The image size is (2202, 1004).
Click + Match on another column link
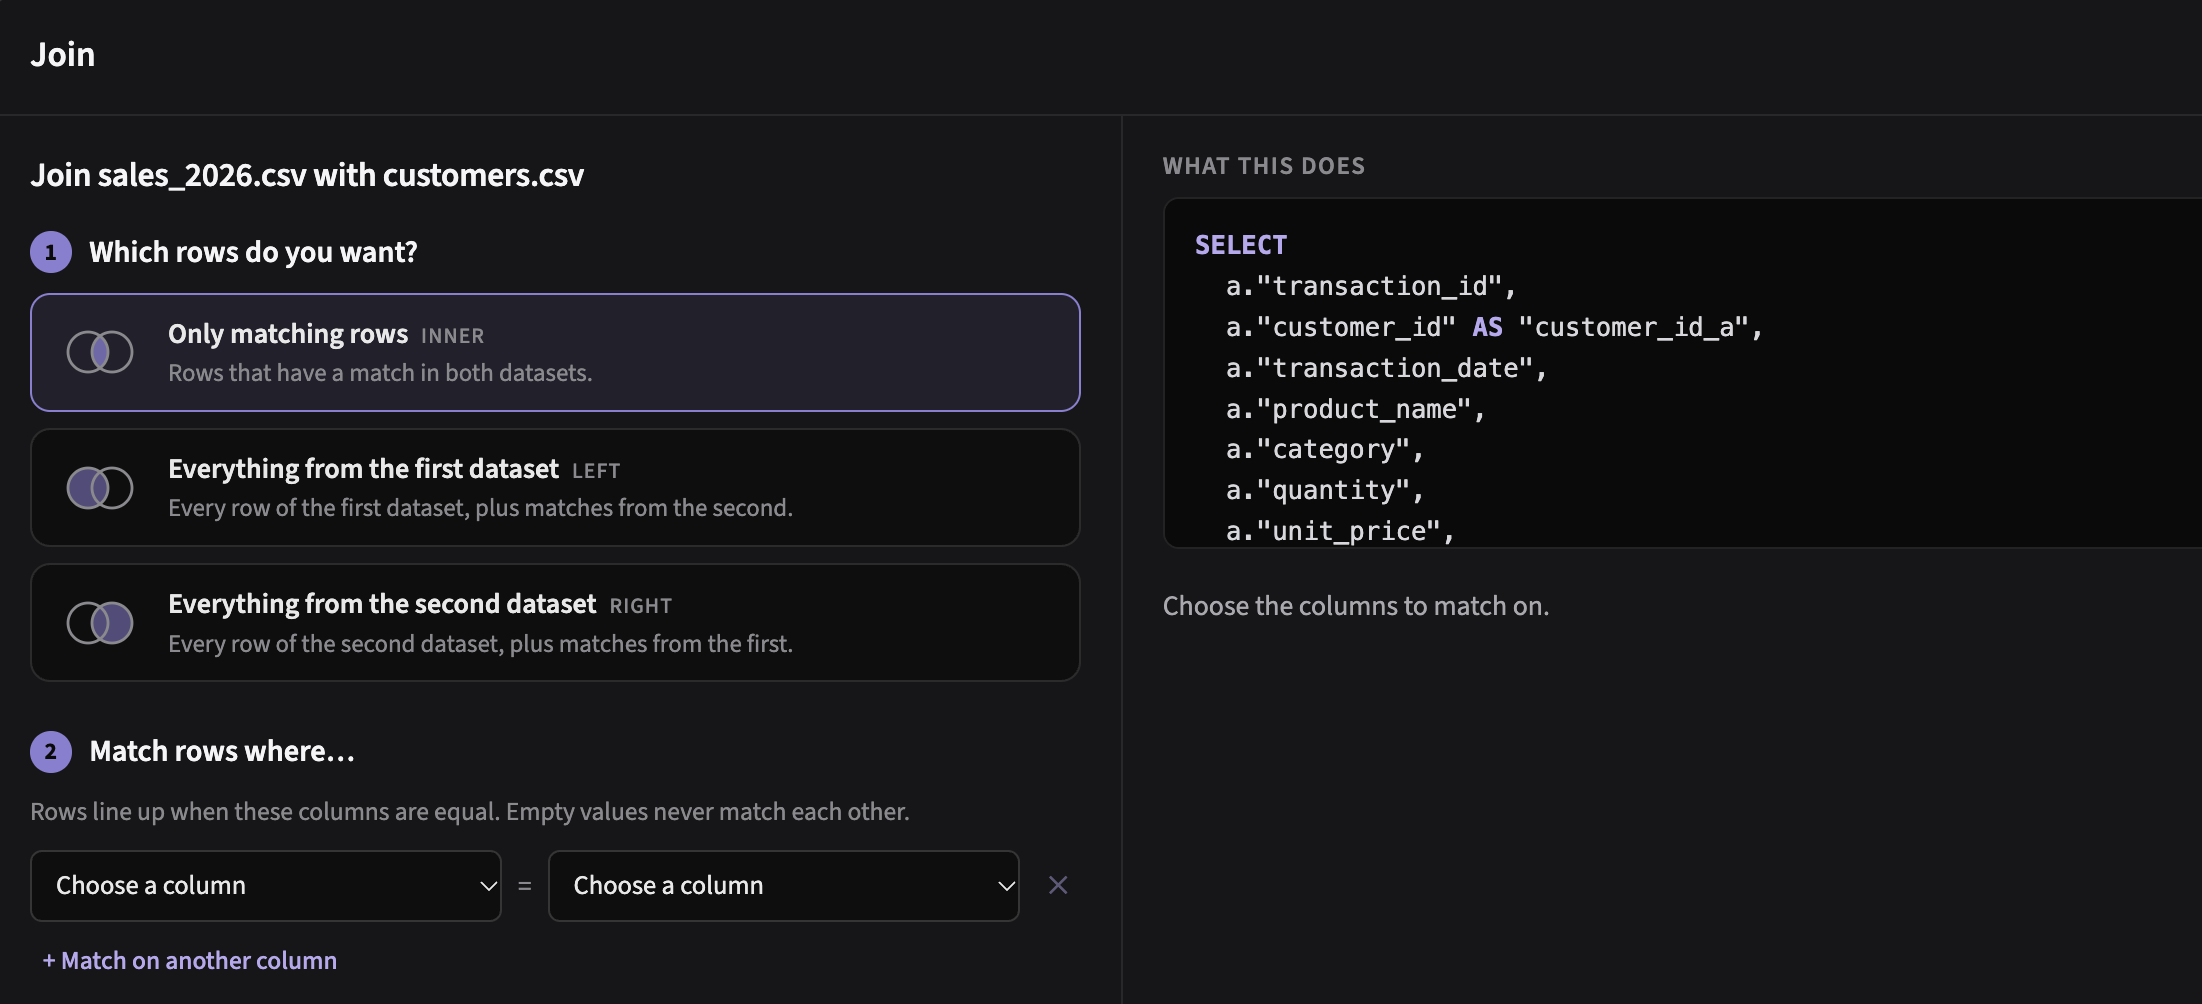(189, 961)
